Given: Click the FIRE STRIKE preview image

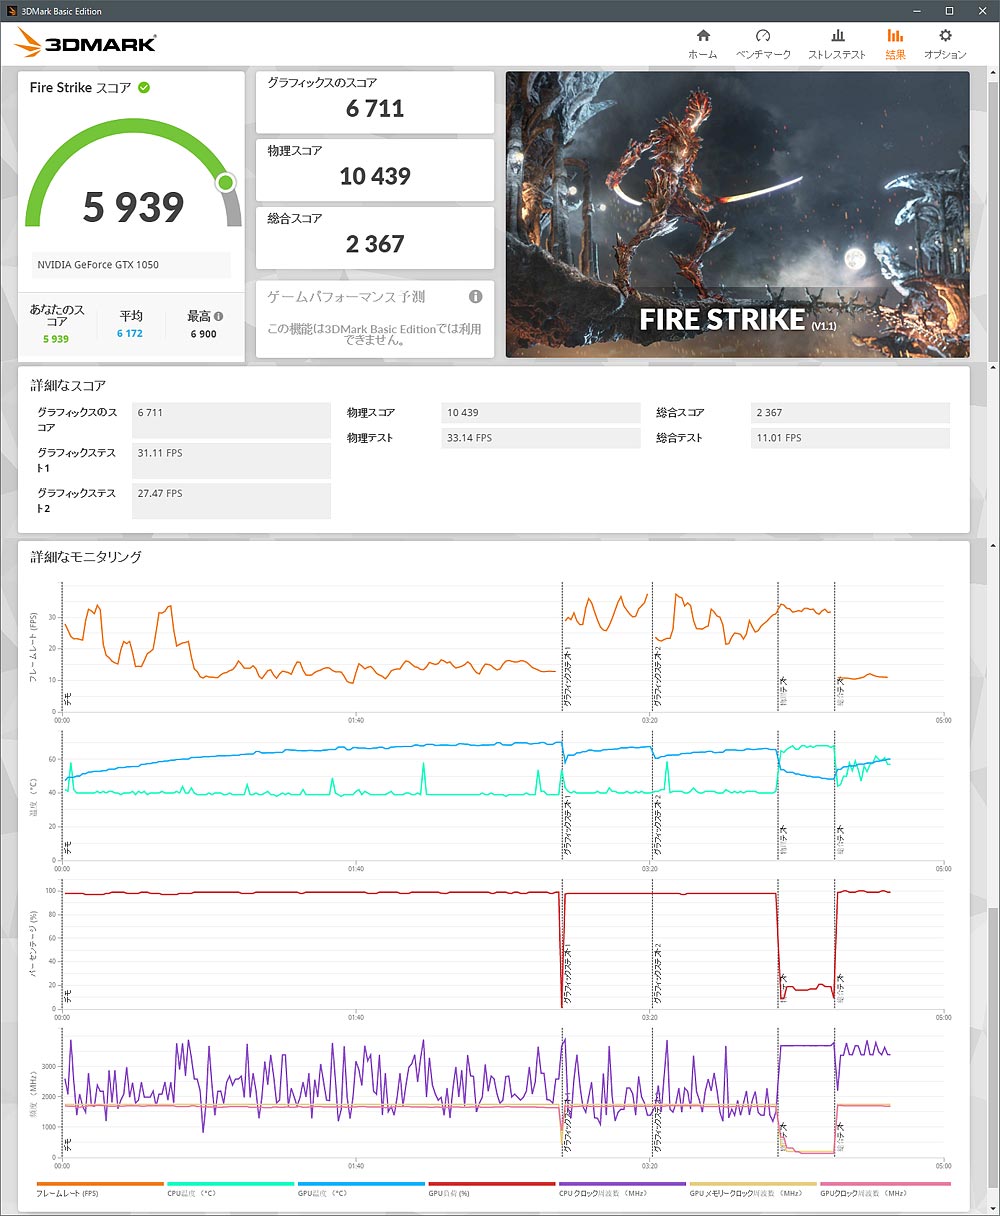Looking at the screenshot, I should 737,214.
